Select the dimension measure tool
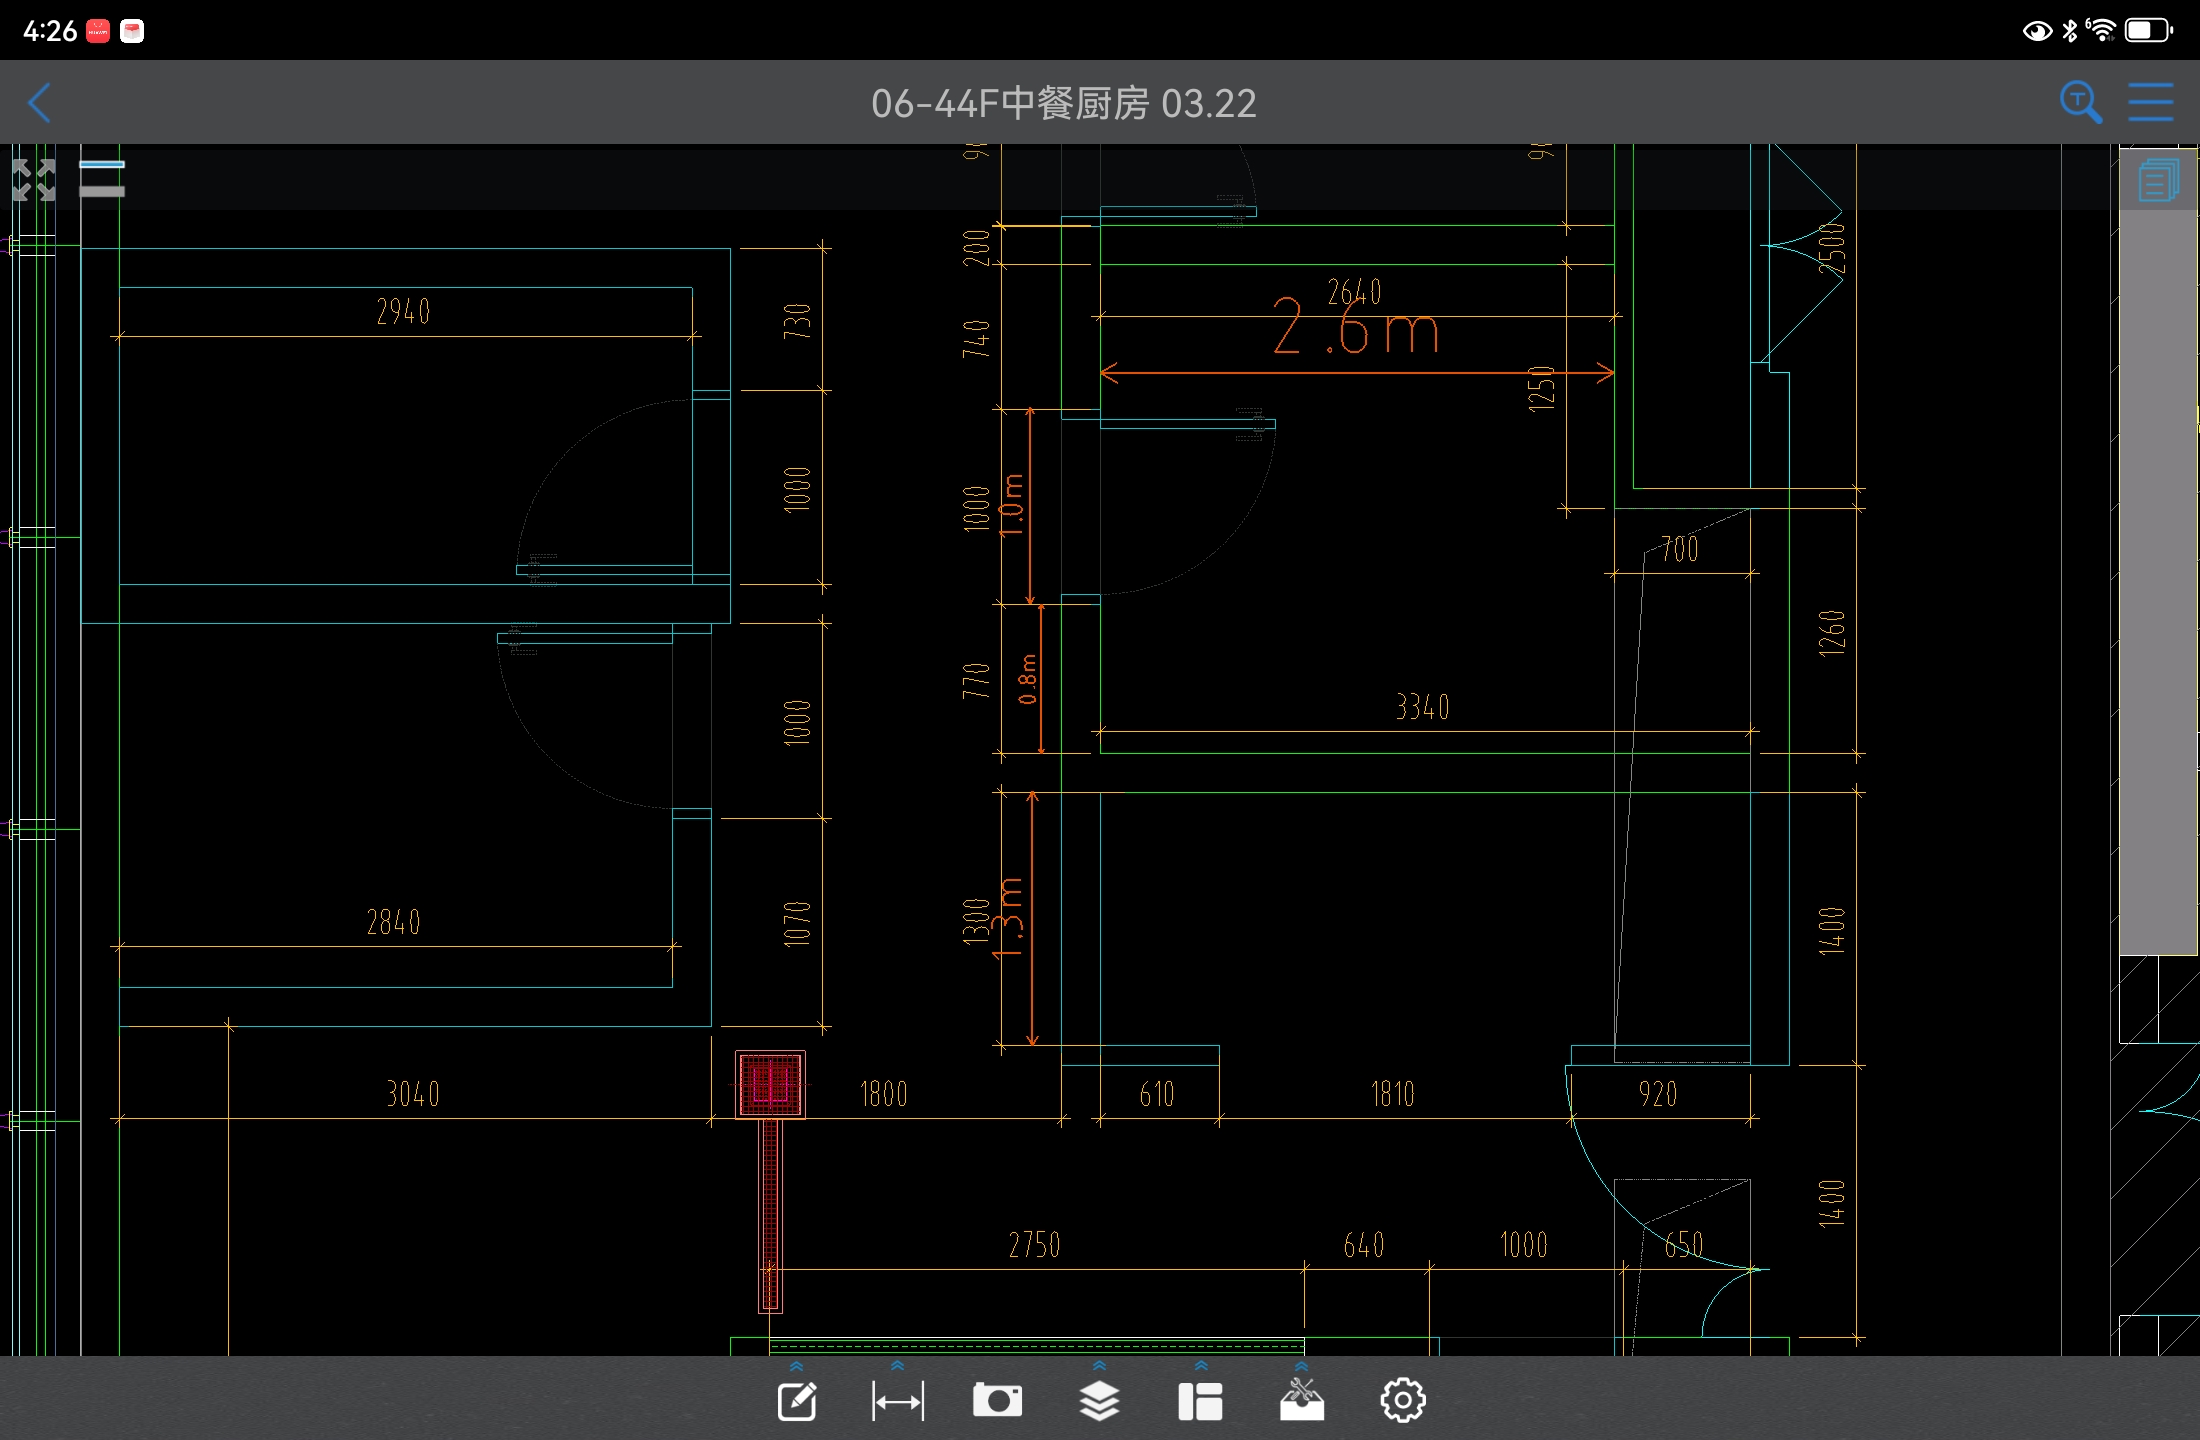Screen dimensions: 2200x1440 tap(897, 1401)
